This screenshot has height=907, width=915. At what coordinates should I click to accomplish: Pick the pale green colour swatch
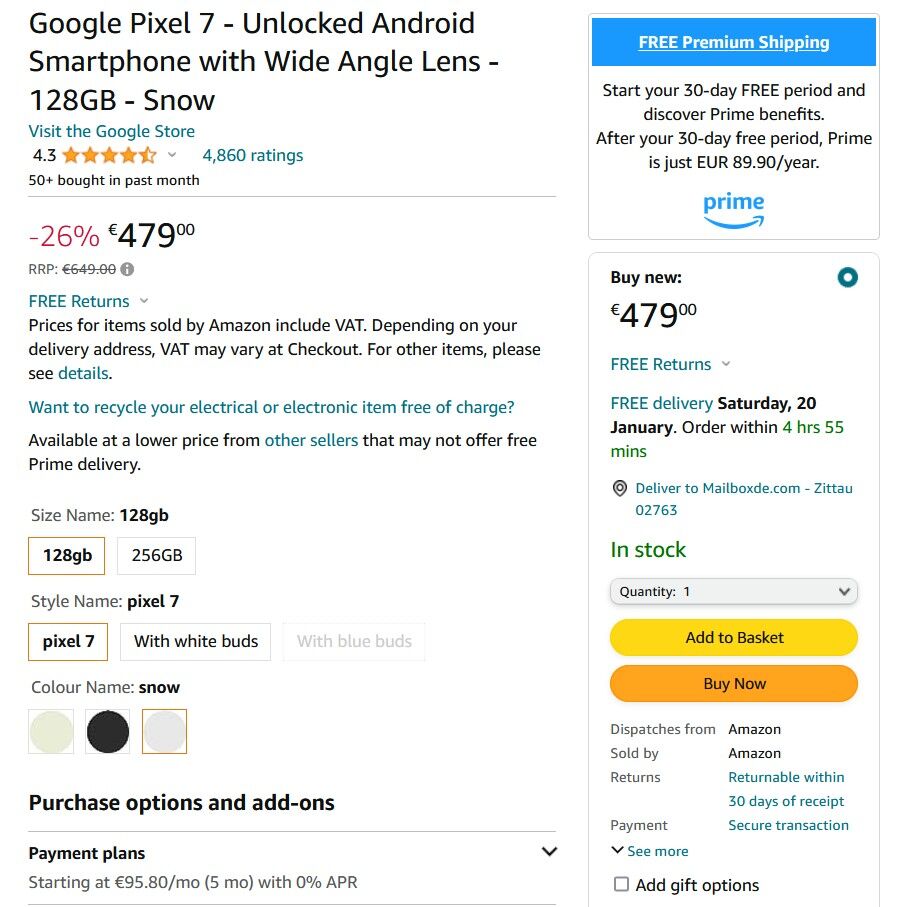click(x=51, y=731)
